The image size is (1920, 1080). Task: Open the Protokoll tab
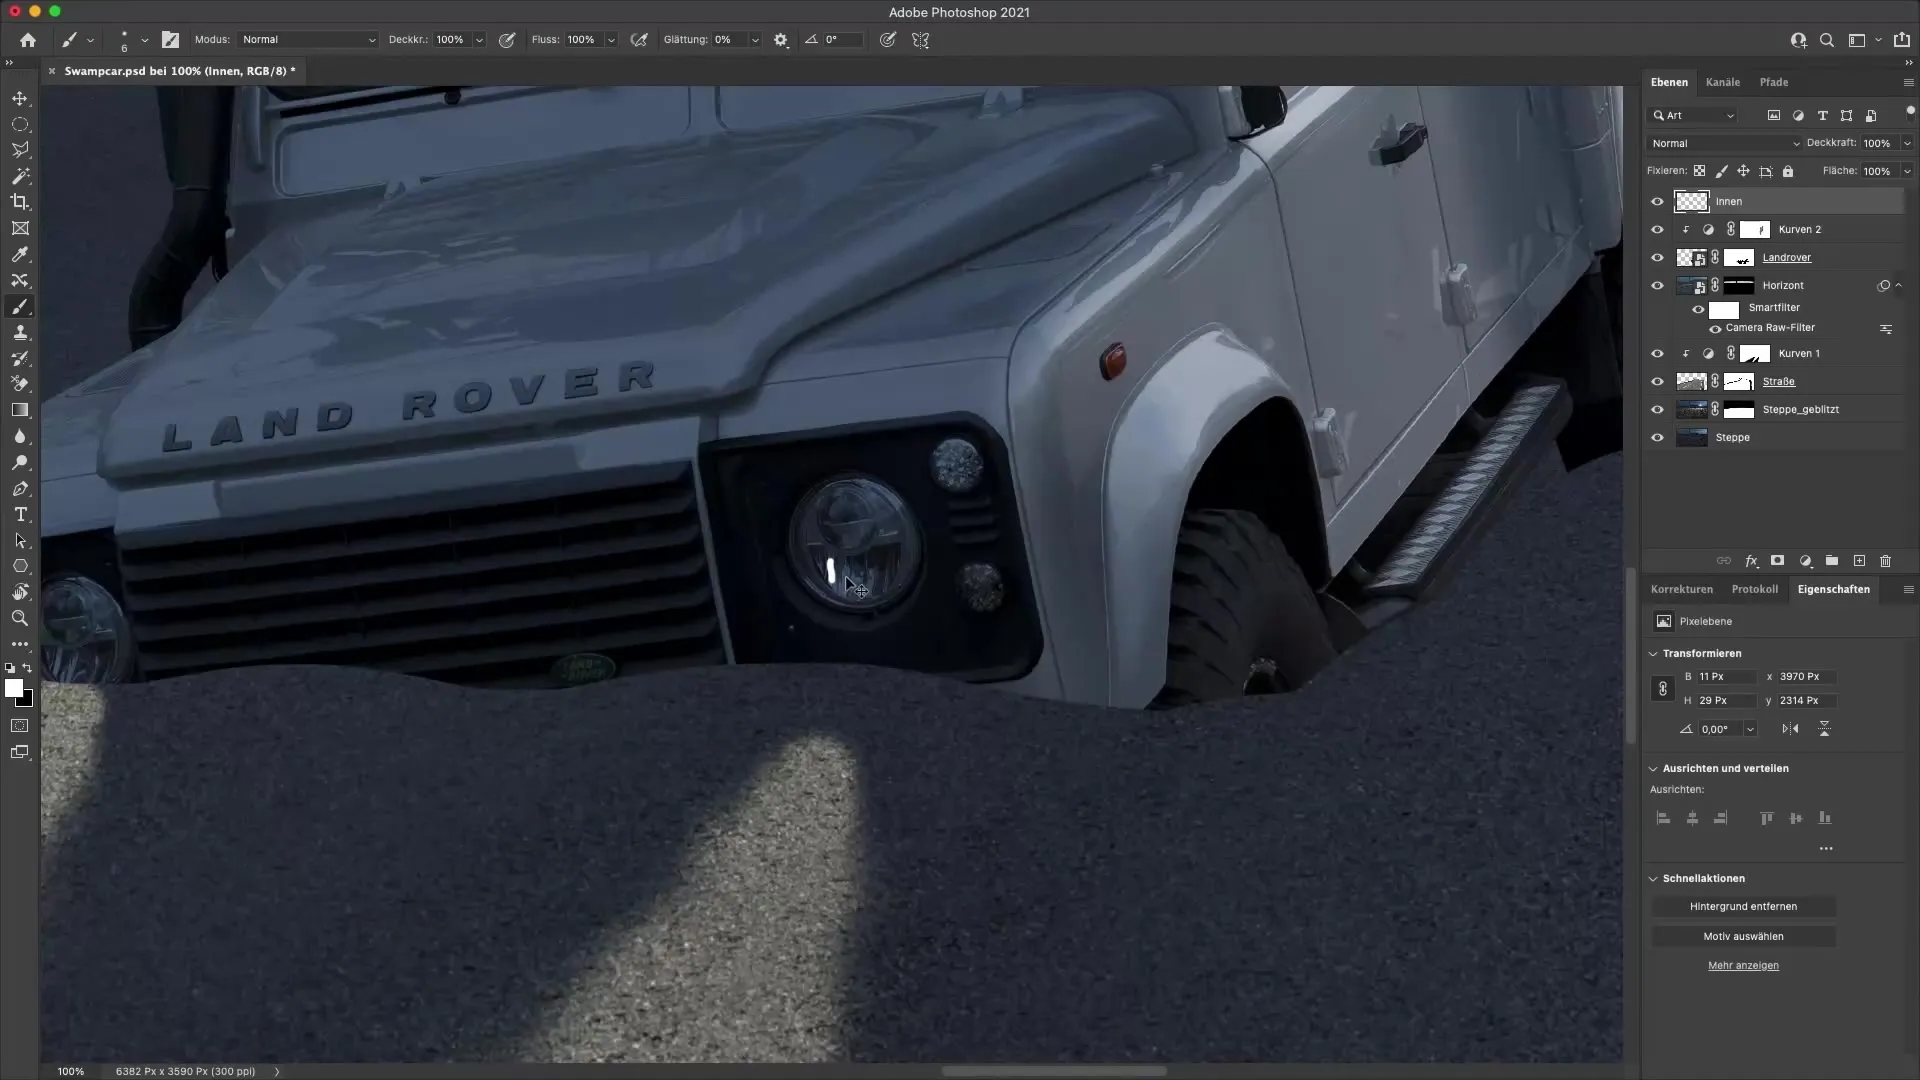[1754, 589]
